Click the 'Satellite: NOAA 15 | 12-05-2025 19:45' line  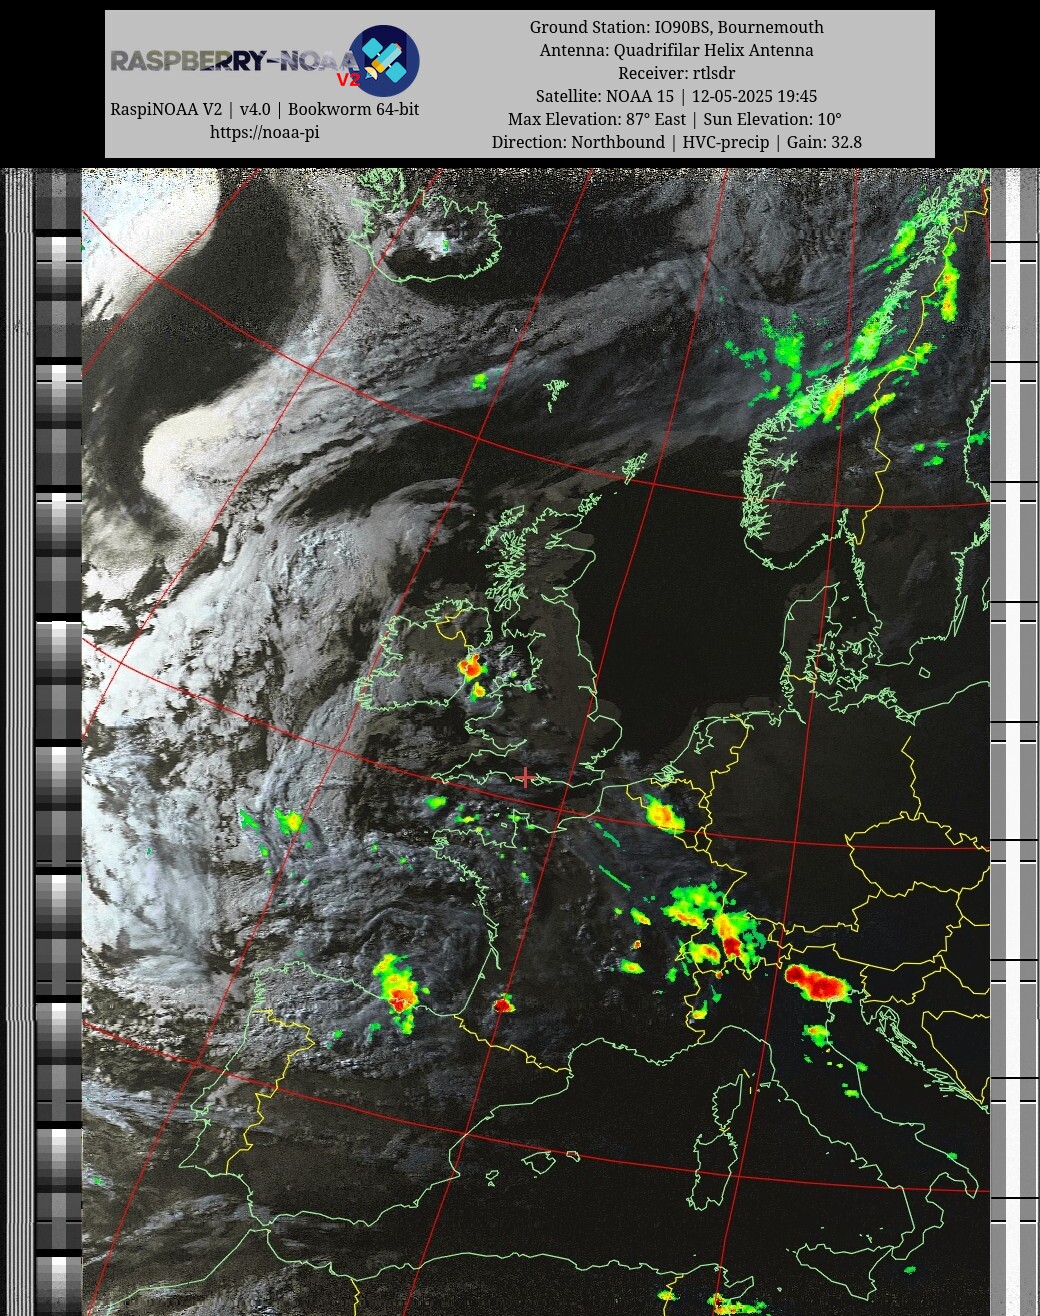point(677,96)
